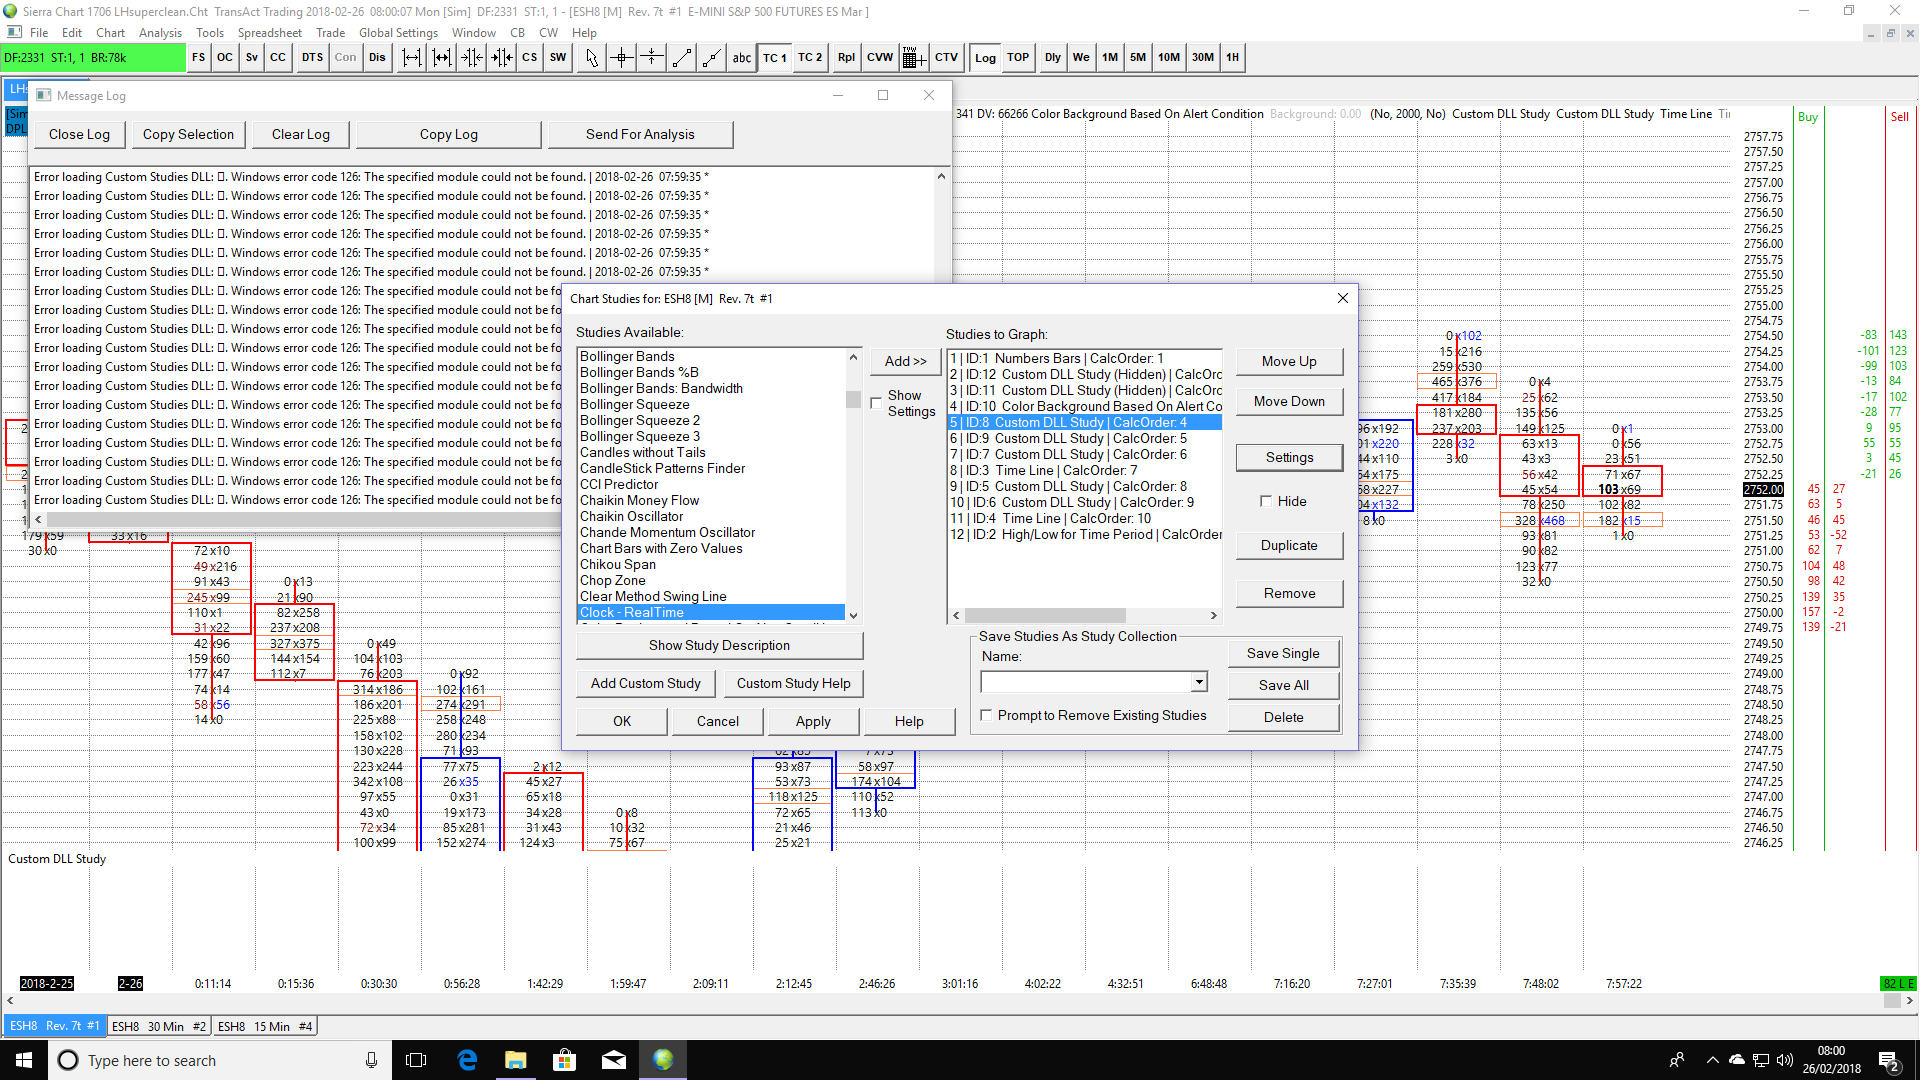Viewport: 1920px width, 1080px height.
Task: Enable the Show Settings checkbox
Action: (x=876, y=403)
